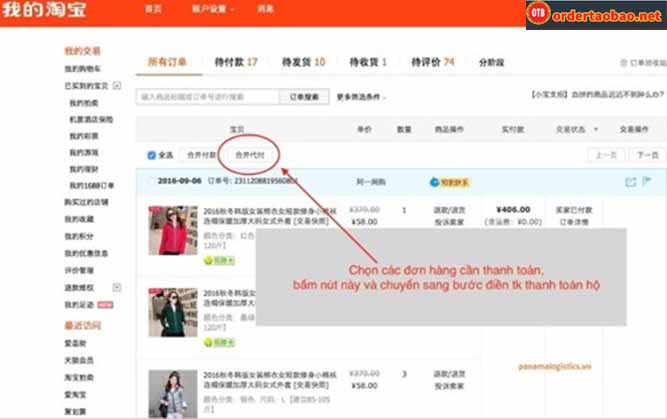Open 评价管理 in the sidebar

click(79, 270)
